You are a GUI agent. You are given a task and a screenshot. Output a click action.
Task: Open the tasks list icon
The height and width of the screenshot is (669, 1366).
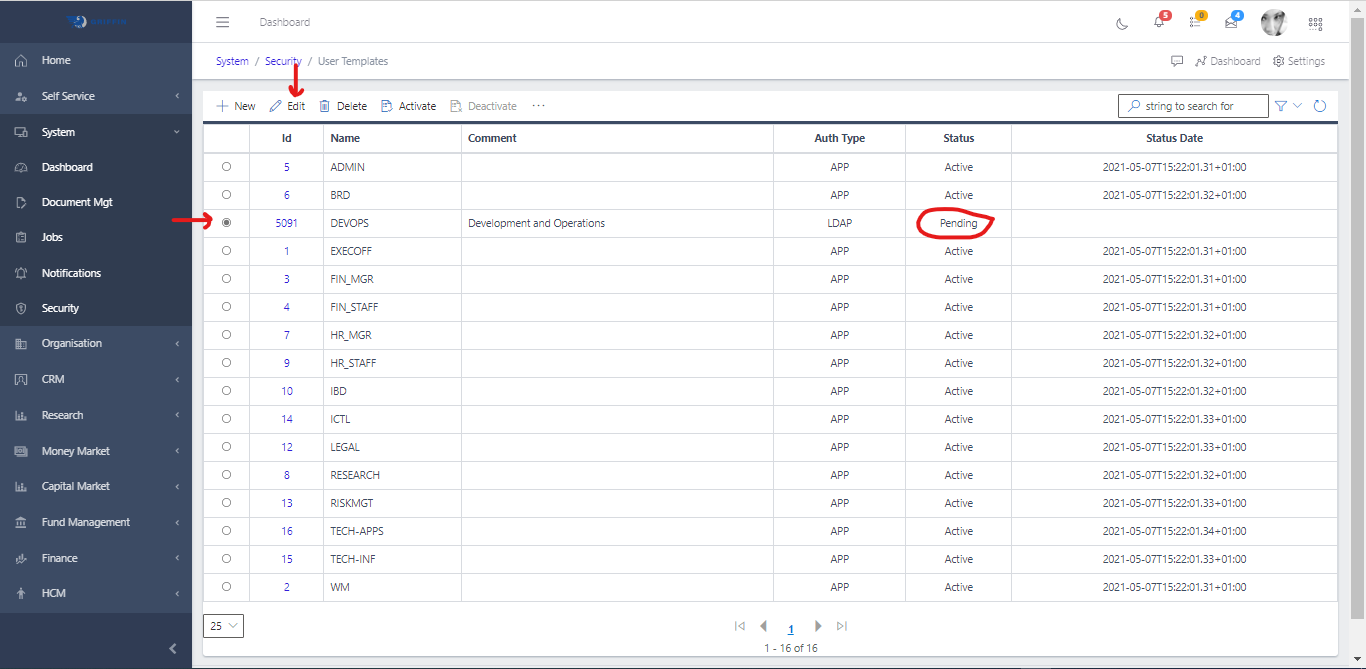pos(1195,23)
